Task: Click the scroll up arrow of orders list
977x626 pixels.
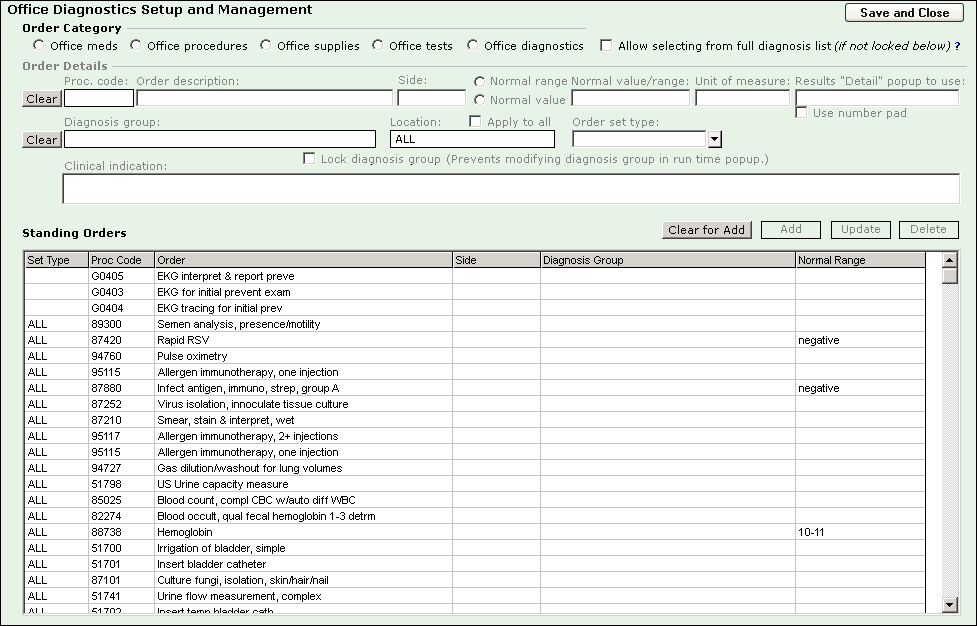Action: click(x=950, y=260)
